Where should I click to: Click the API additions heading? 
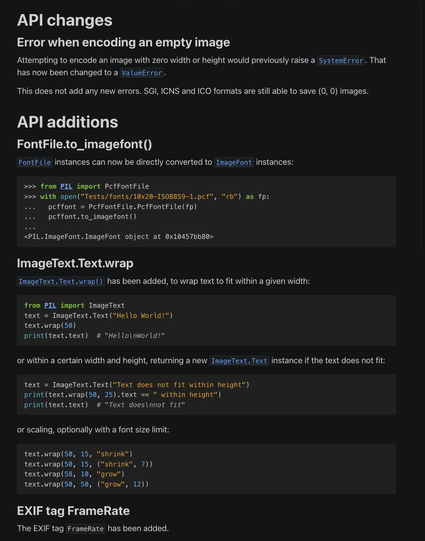67,122
